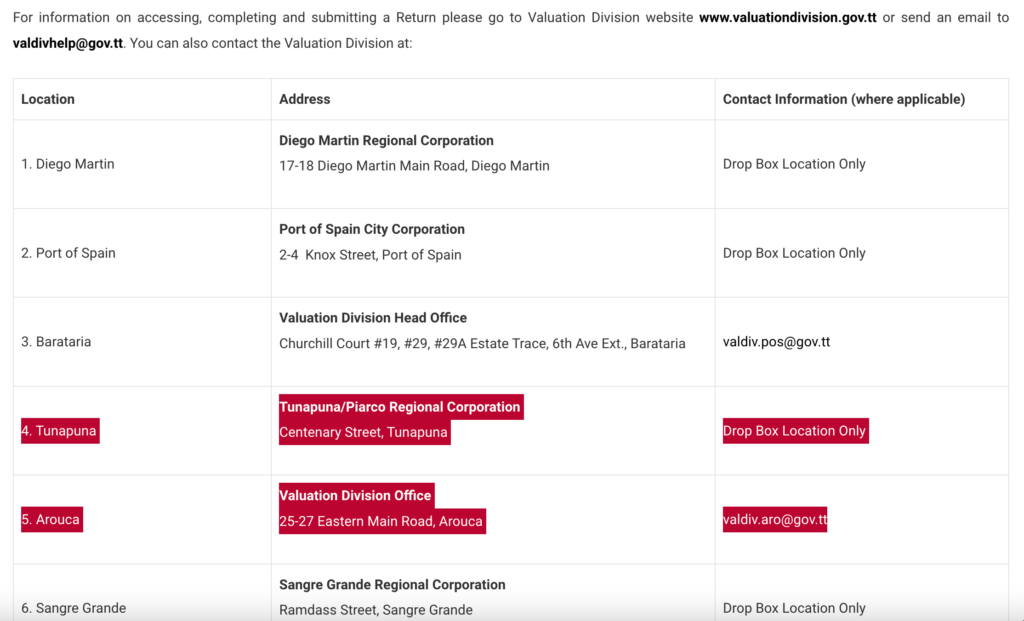Image resolution: width=1024 pixels, height=621 pixels.
Task: Click the Location column header
Action: pos(48,99)
